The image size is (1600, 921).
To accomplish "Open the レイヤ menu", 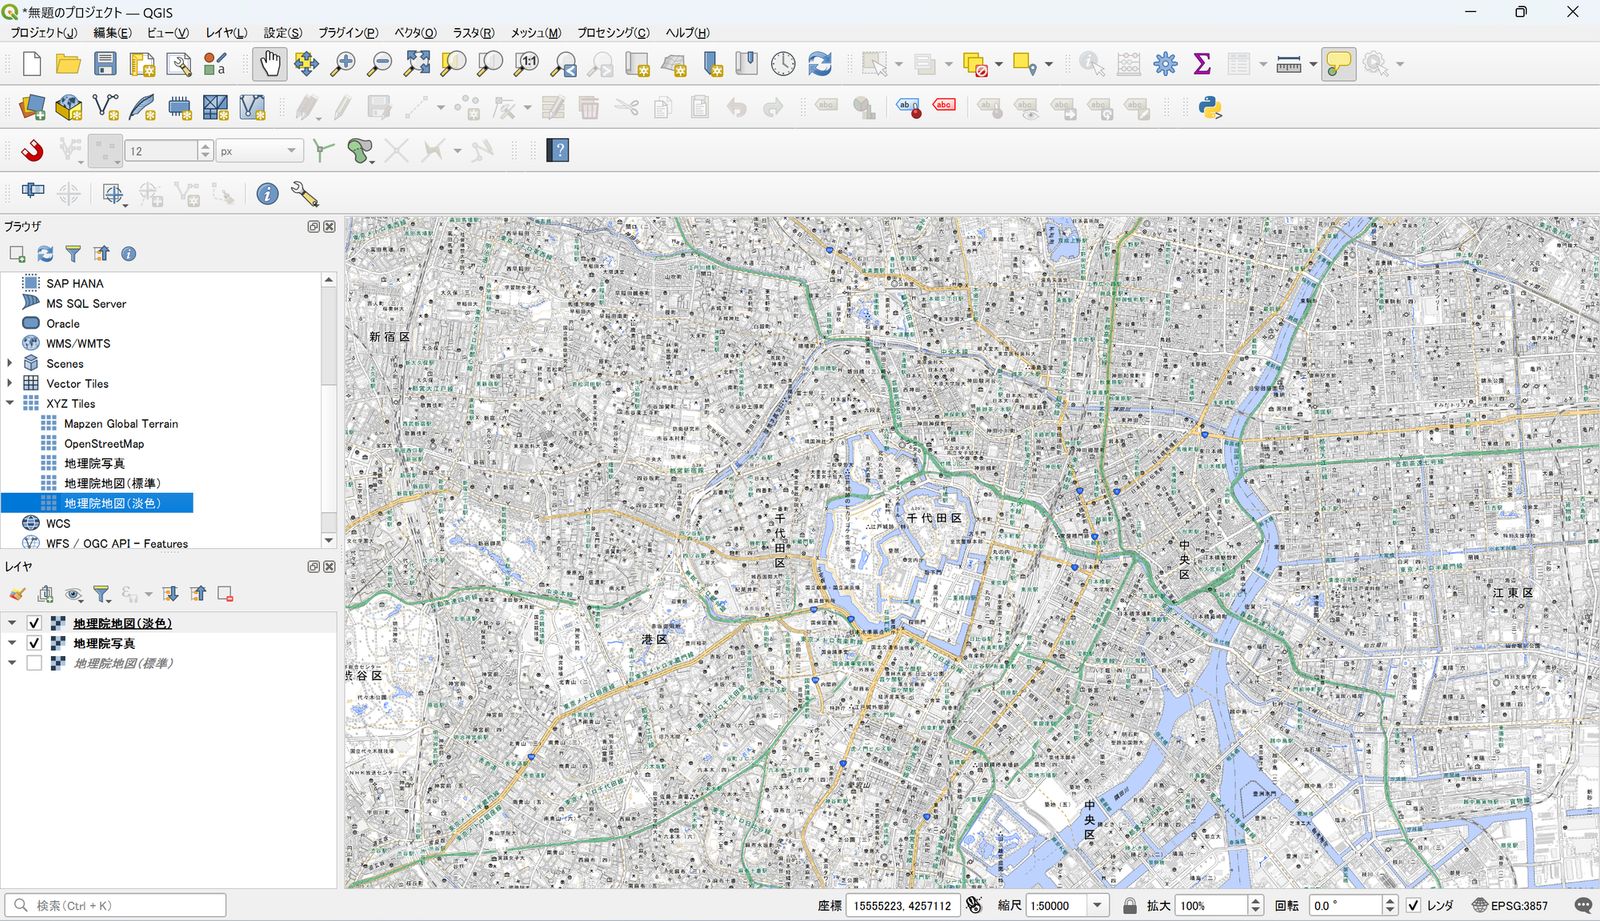I will pos(226,33).
